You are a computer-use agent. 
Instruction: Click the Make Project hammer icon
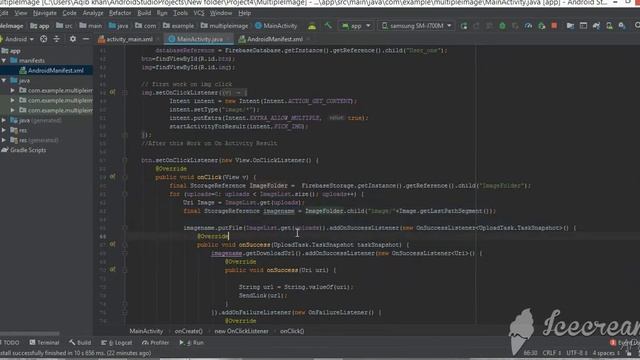tap(328, 26)
